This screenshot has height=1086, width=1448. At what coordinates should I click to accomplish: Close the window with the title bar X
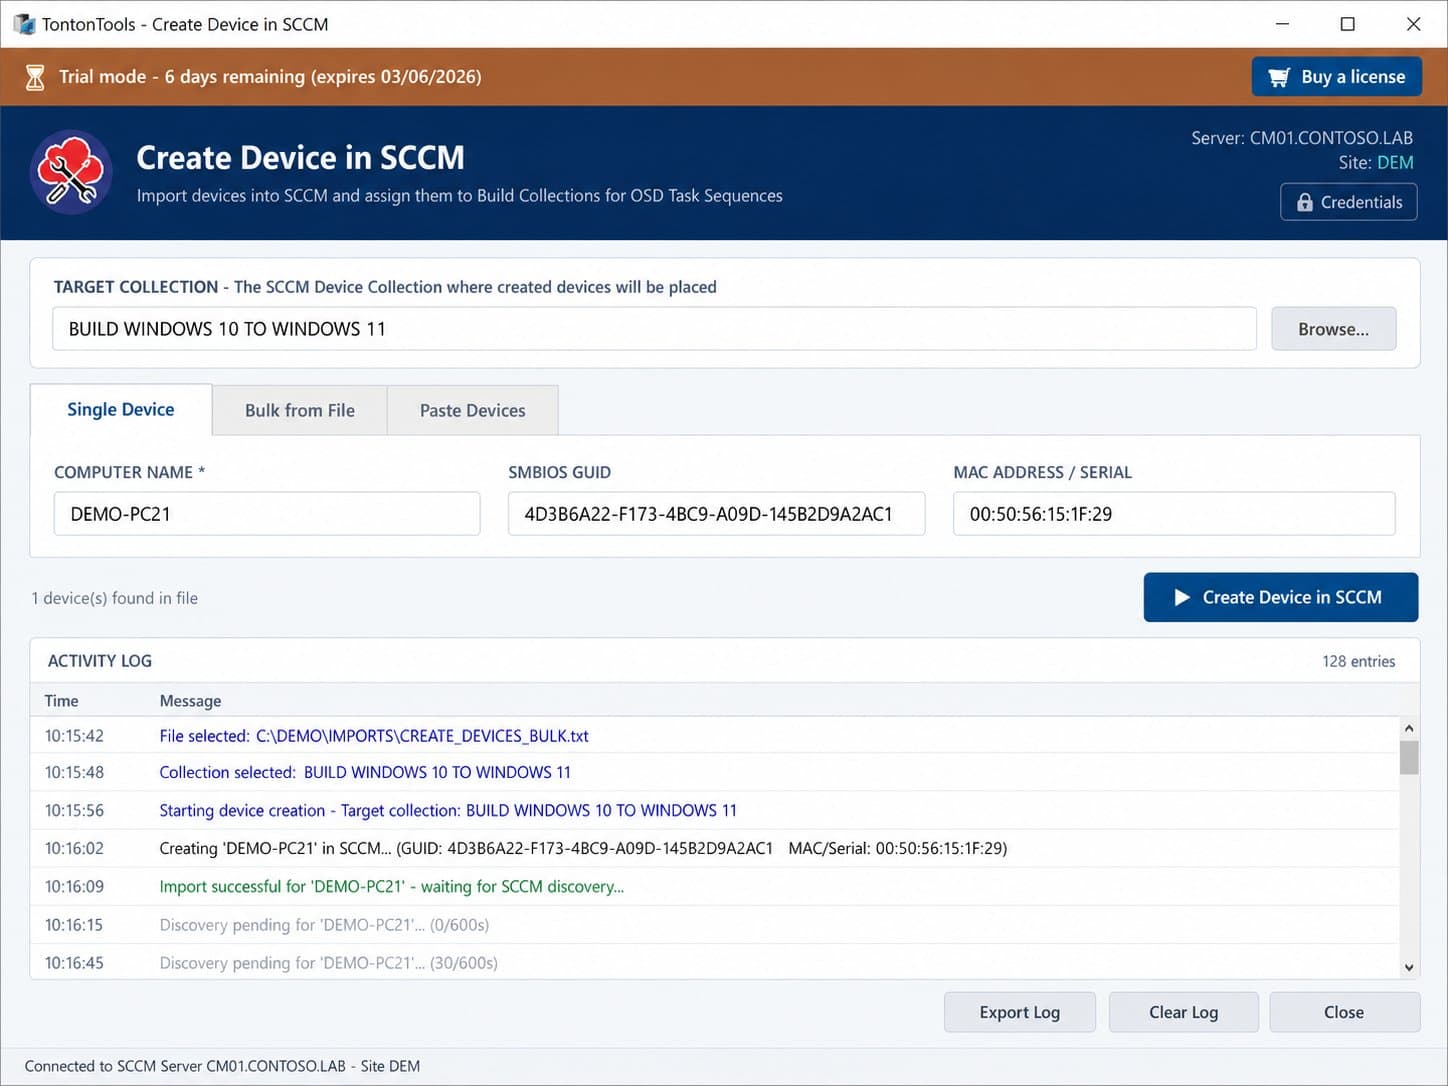coord(1413,24)
